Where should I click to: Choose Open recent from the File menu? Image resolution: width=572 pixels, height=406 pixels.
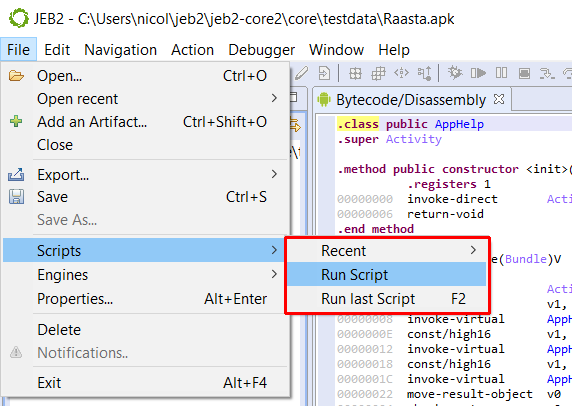(x=146, y=98)
